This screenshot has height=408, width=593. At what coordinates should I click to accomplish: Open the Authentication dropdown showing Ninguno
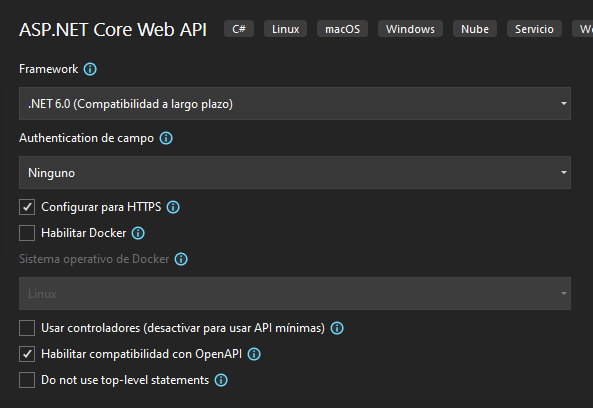pyautogui.click(x=295, y=172)
